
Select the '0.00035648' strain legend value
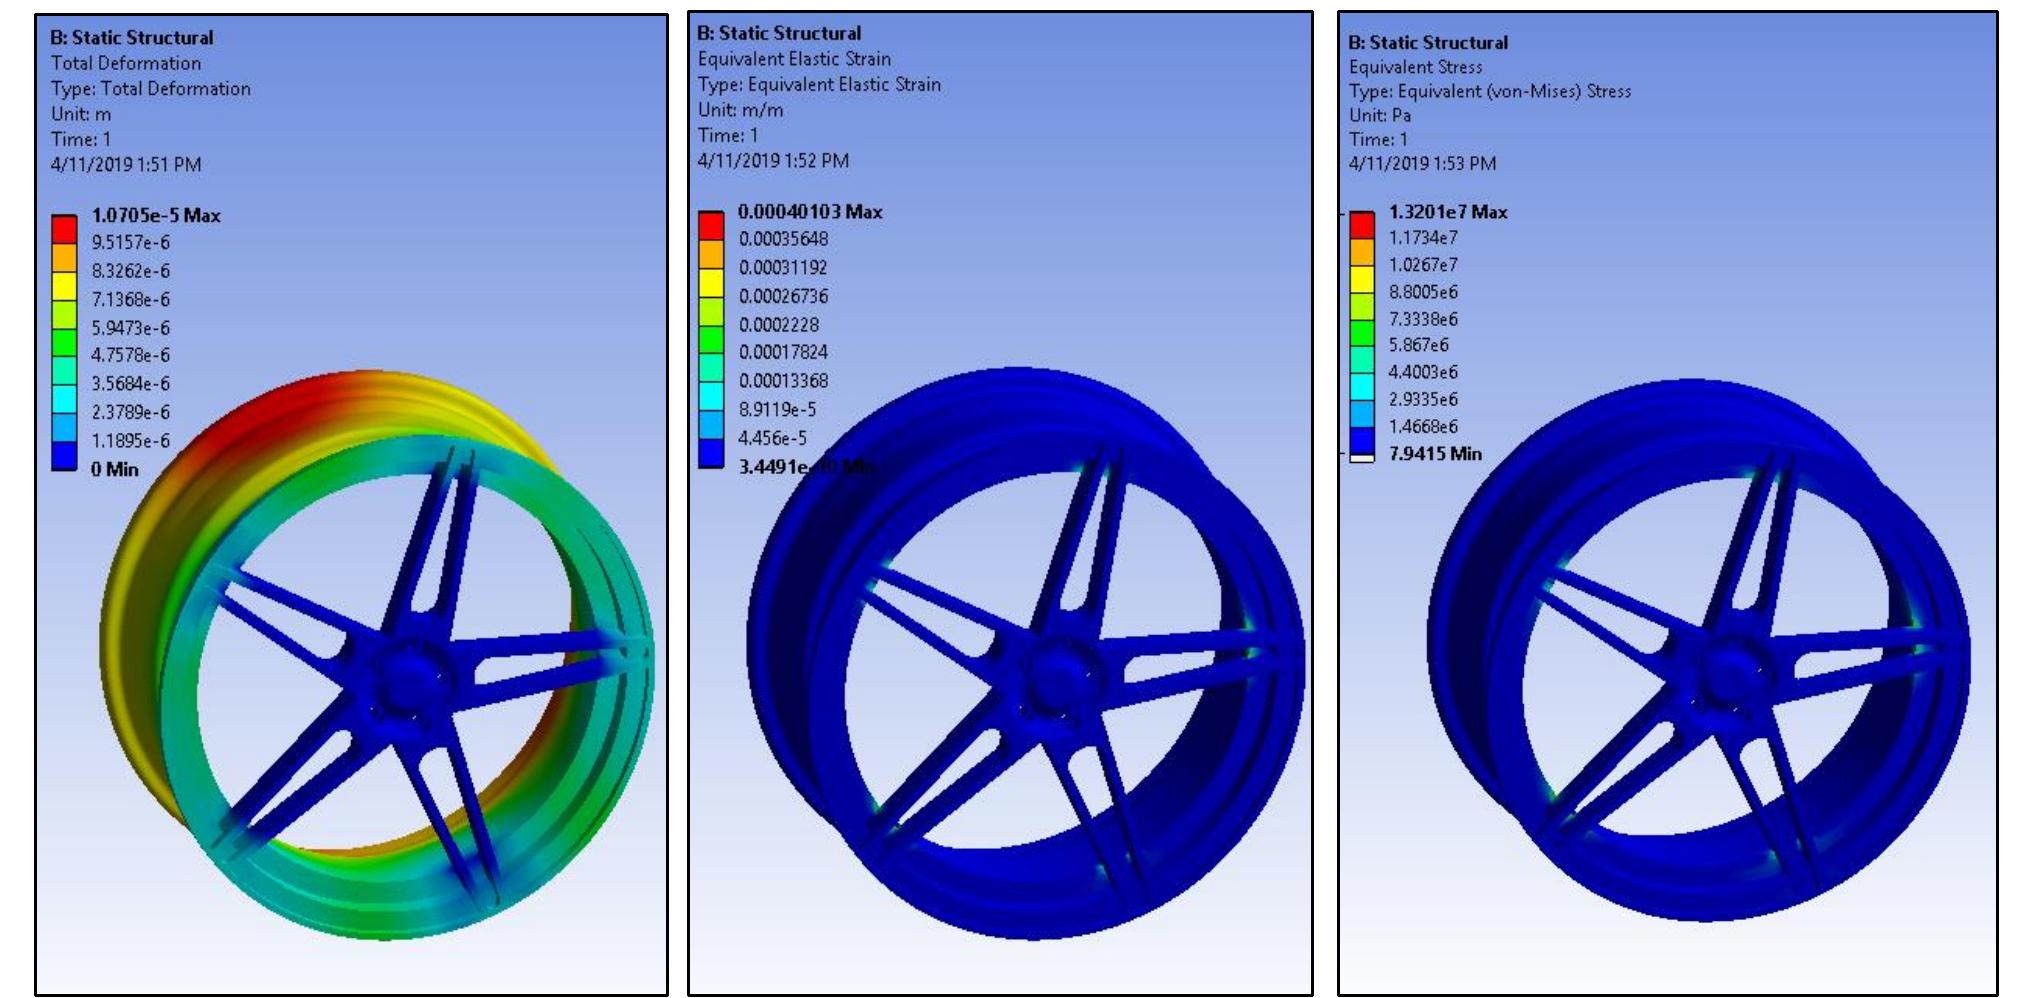pos(783,239)
